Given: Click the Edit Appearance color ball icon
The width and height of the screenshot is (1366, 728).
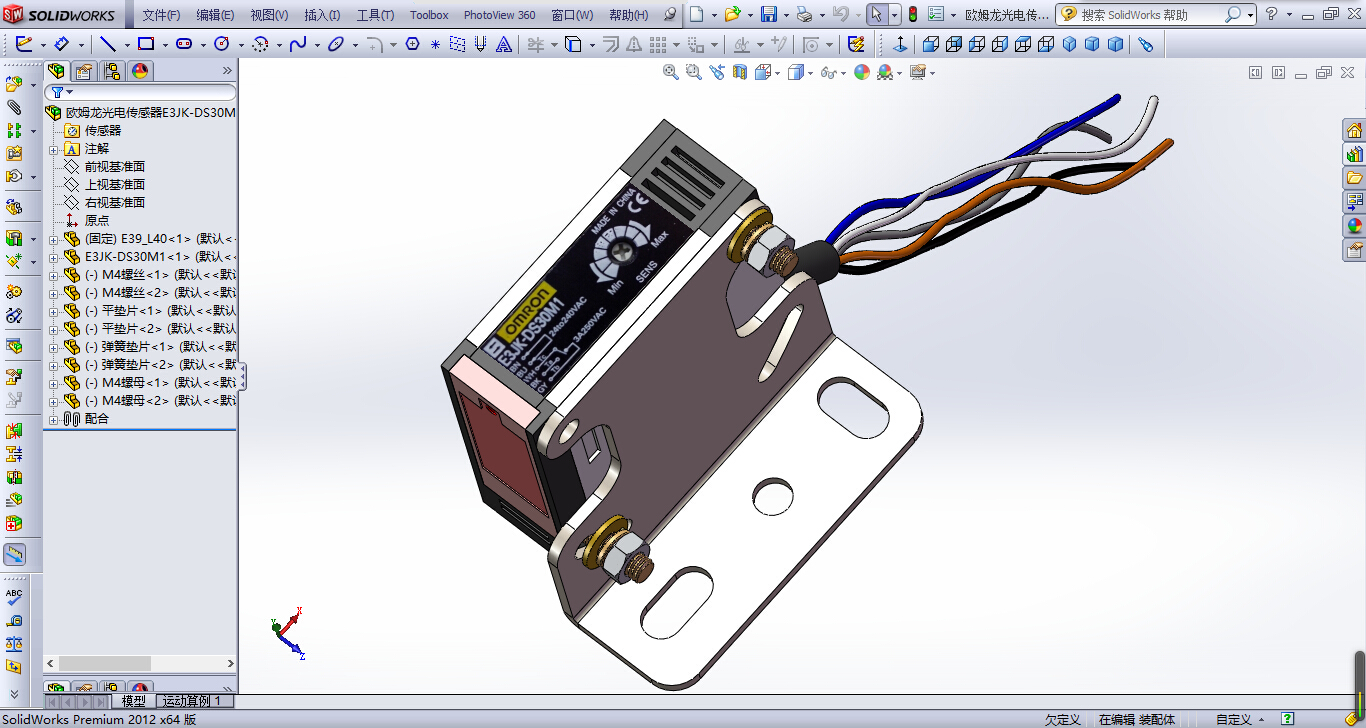Looking at the screenshot, I should click(862, 72).
